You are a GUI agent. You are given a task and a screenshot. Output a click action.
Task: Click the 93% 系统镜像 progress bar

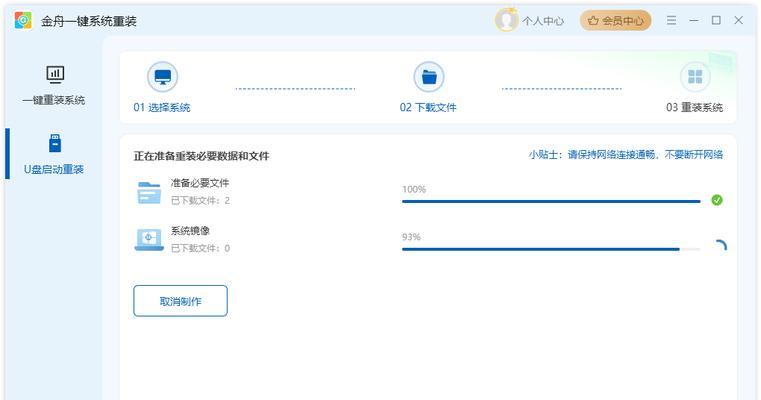(551, 249)
